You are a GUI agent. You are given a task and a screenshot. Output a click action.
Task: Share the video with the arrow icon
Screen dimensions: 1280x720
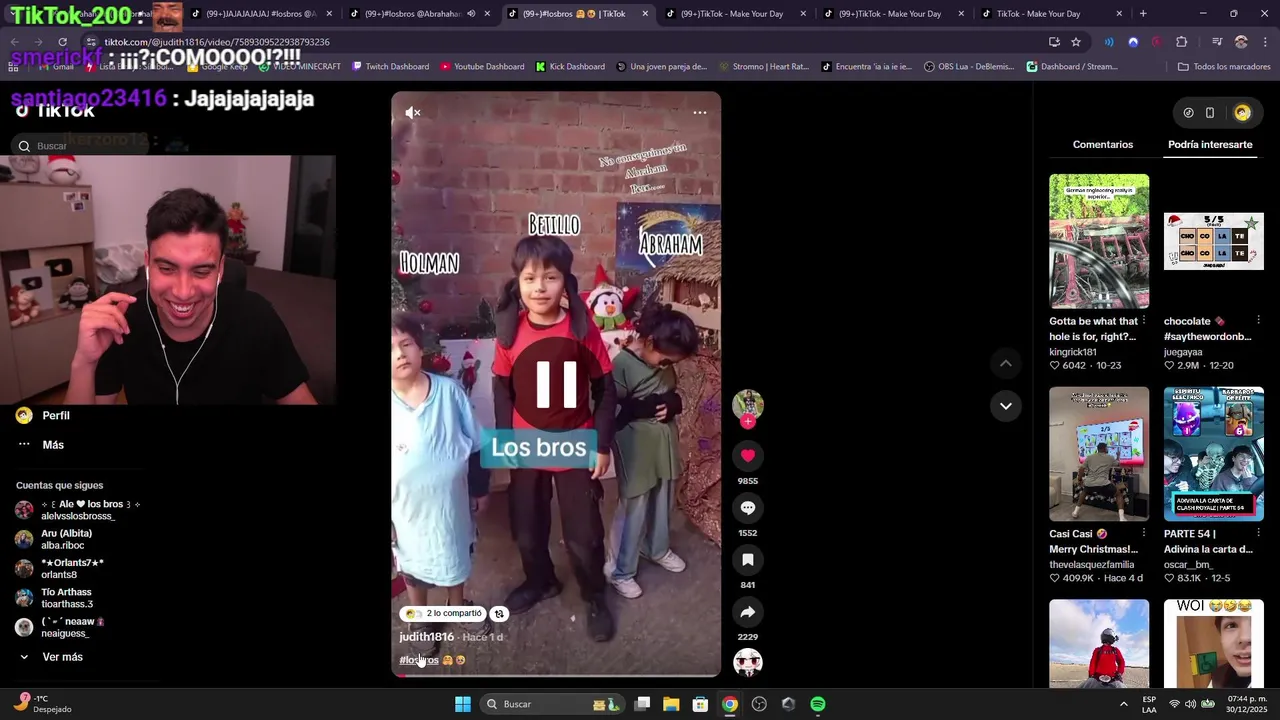point(748,612)
